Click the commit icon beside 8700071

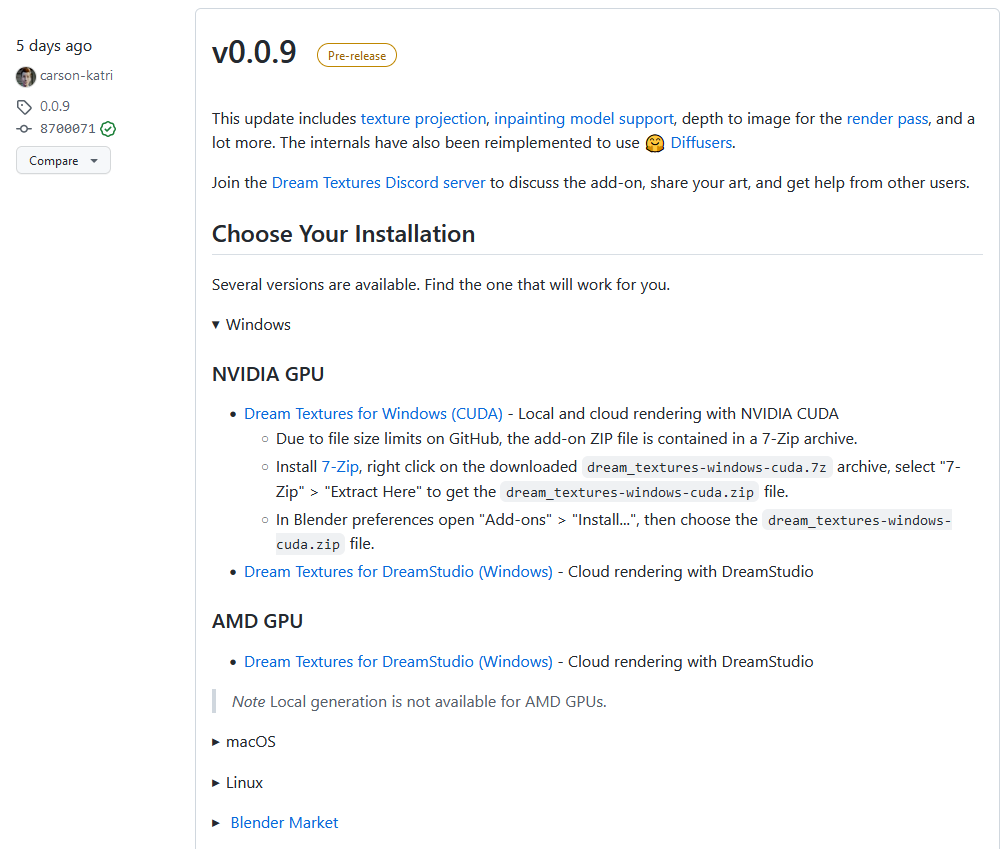tap(25, 129)
